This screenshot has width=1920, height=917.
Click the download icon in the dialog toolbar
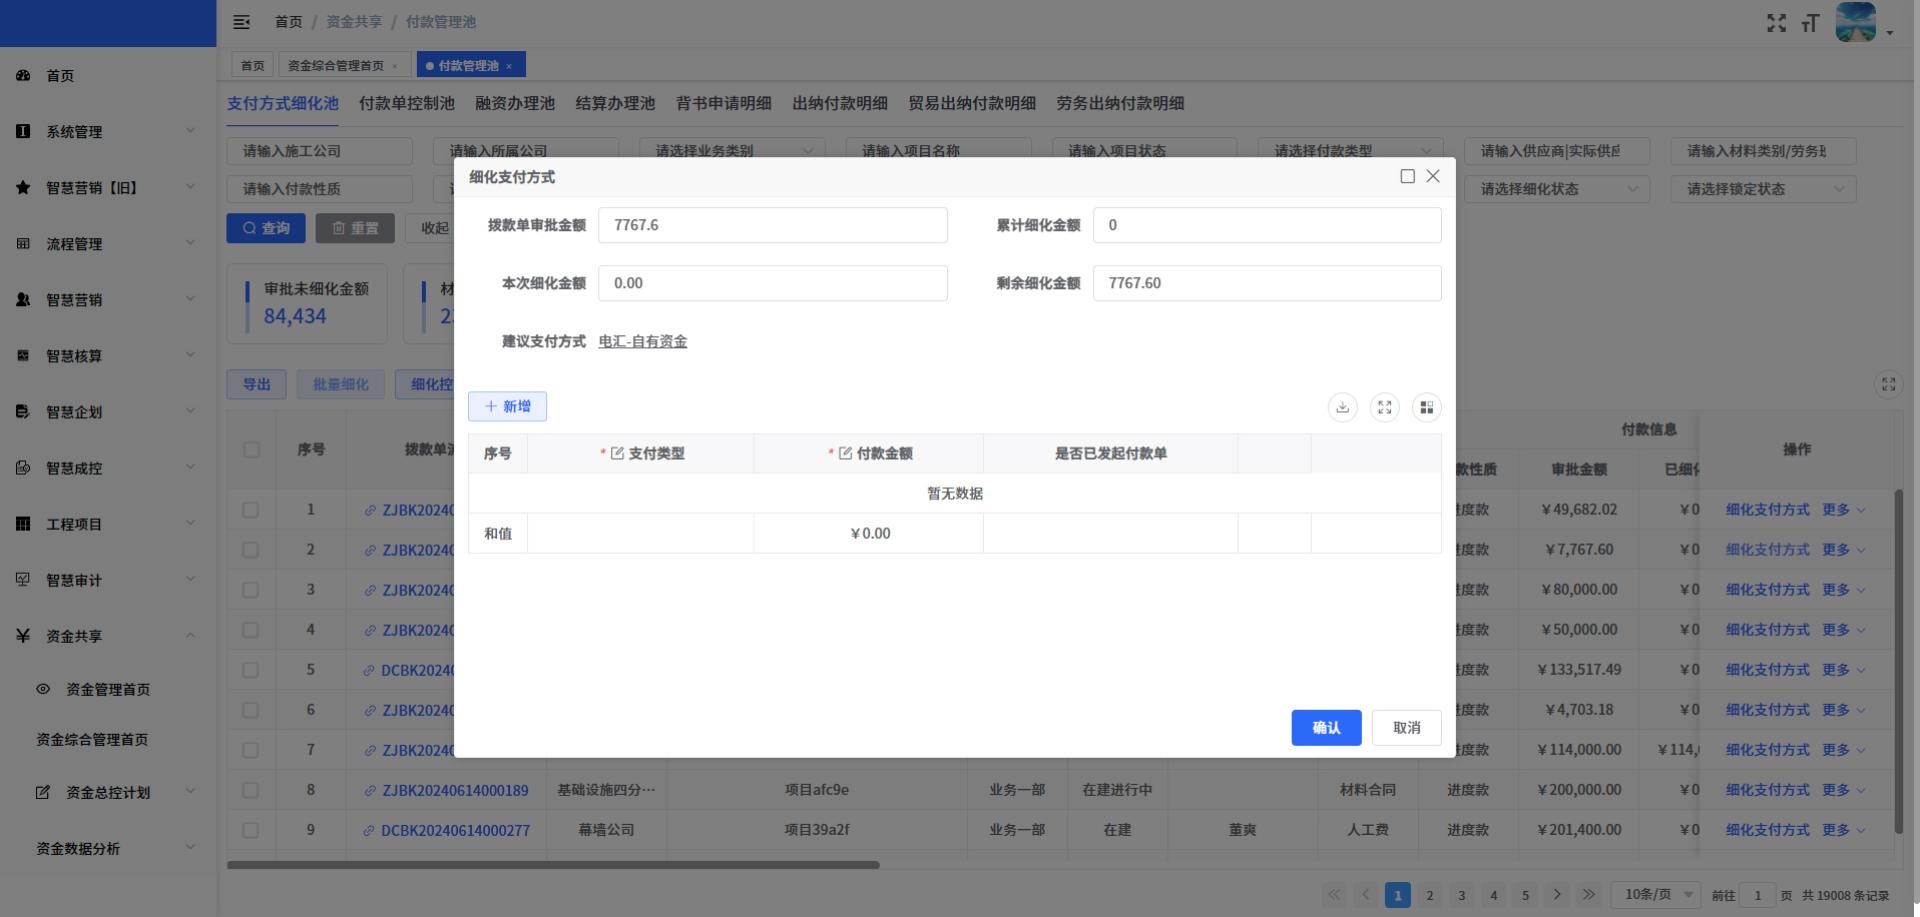(1342, 407)
